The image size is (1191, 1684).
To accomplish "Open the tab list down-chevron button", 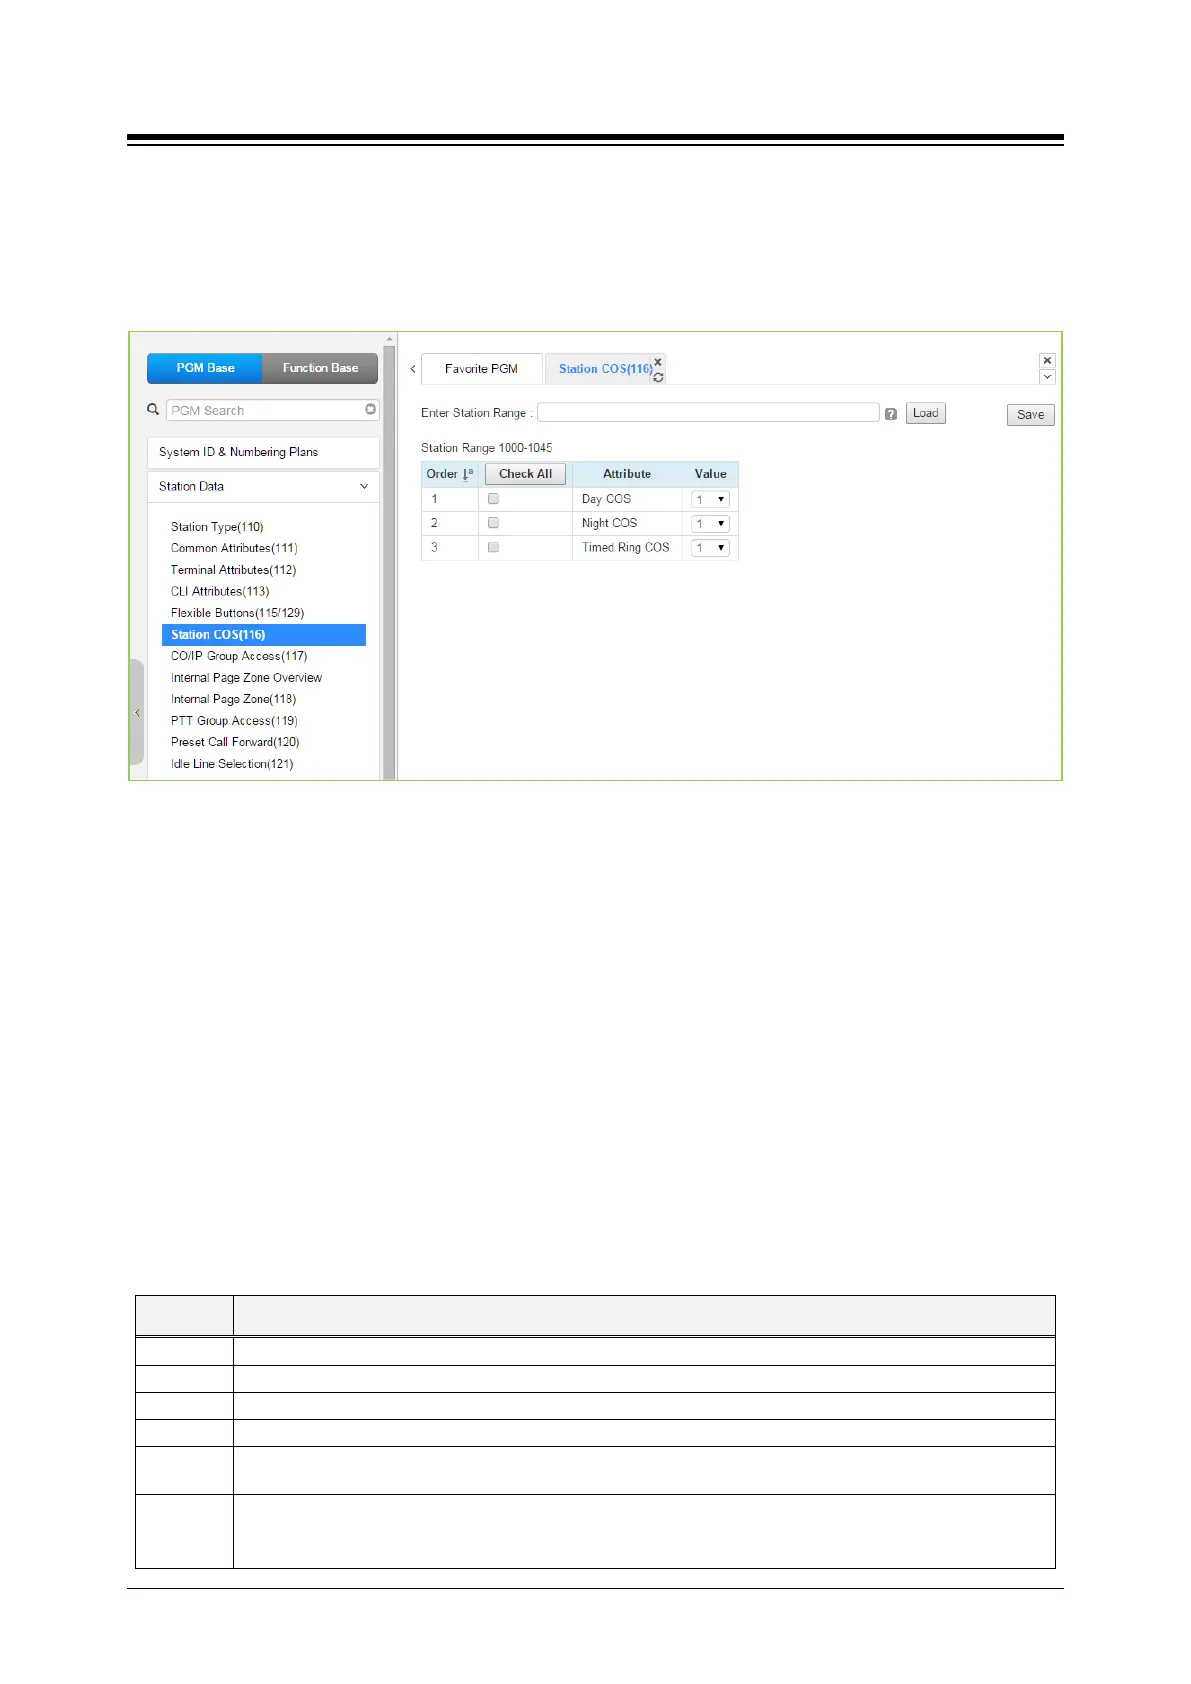I will [x=1047, y=377].
